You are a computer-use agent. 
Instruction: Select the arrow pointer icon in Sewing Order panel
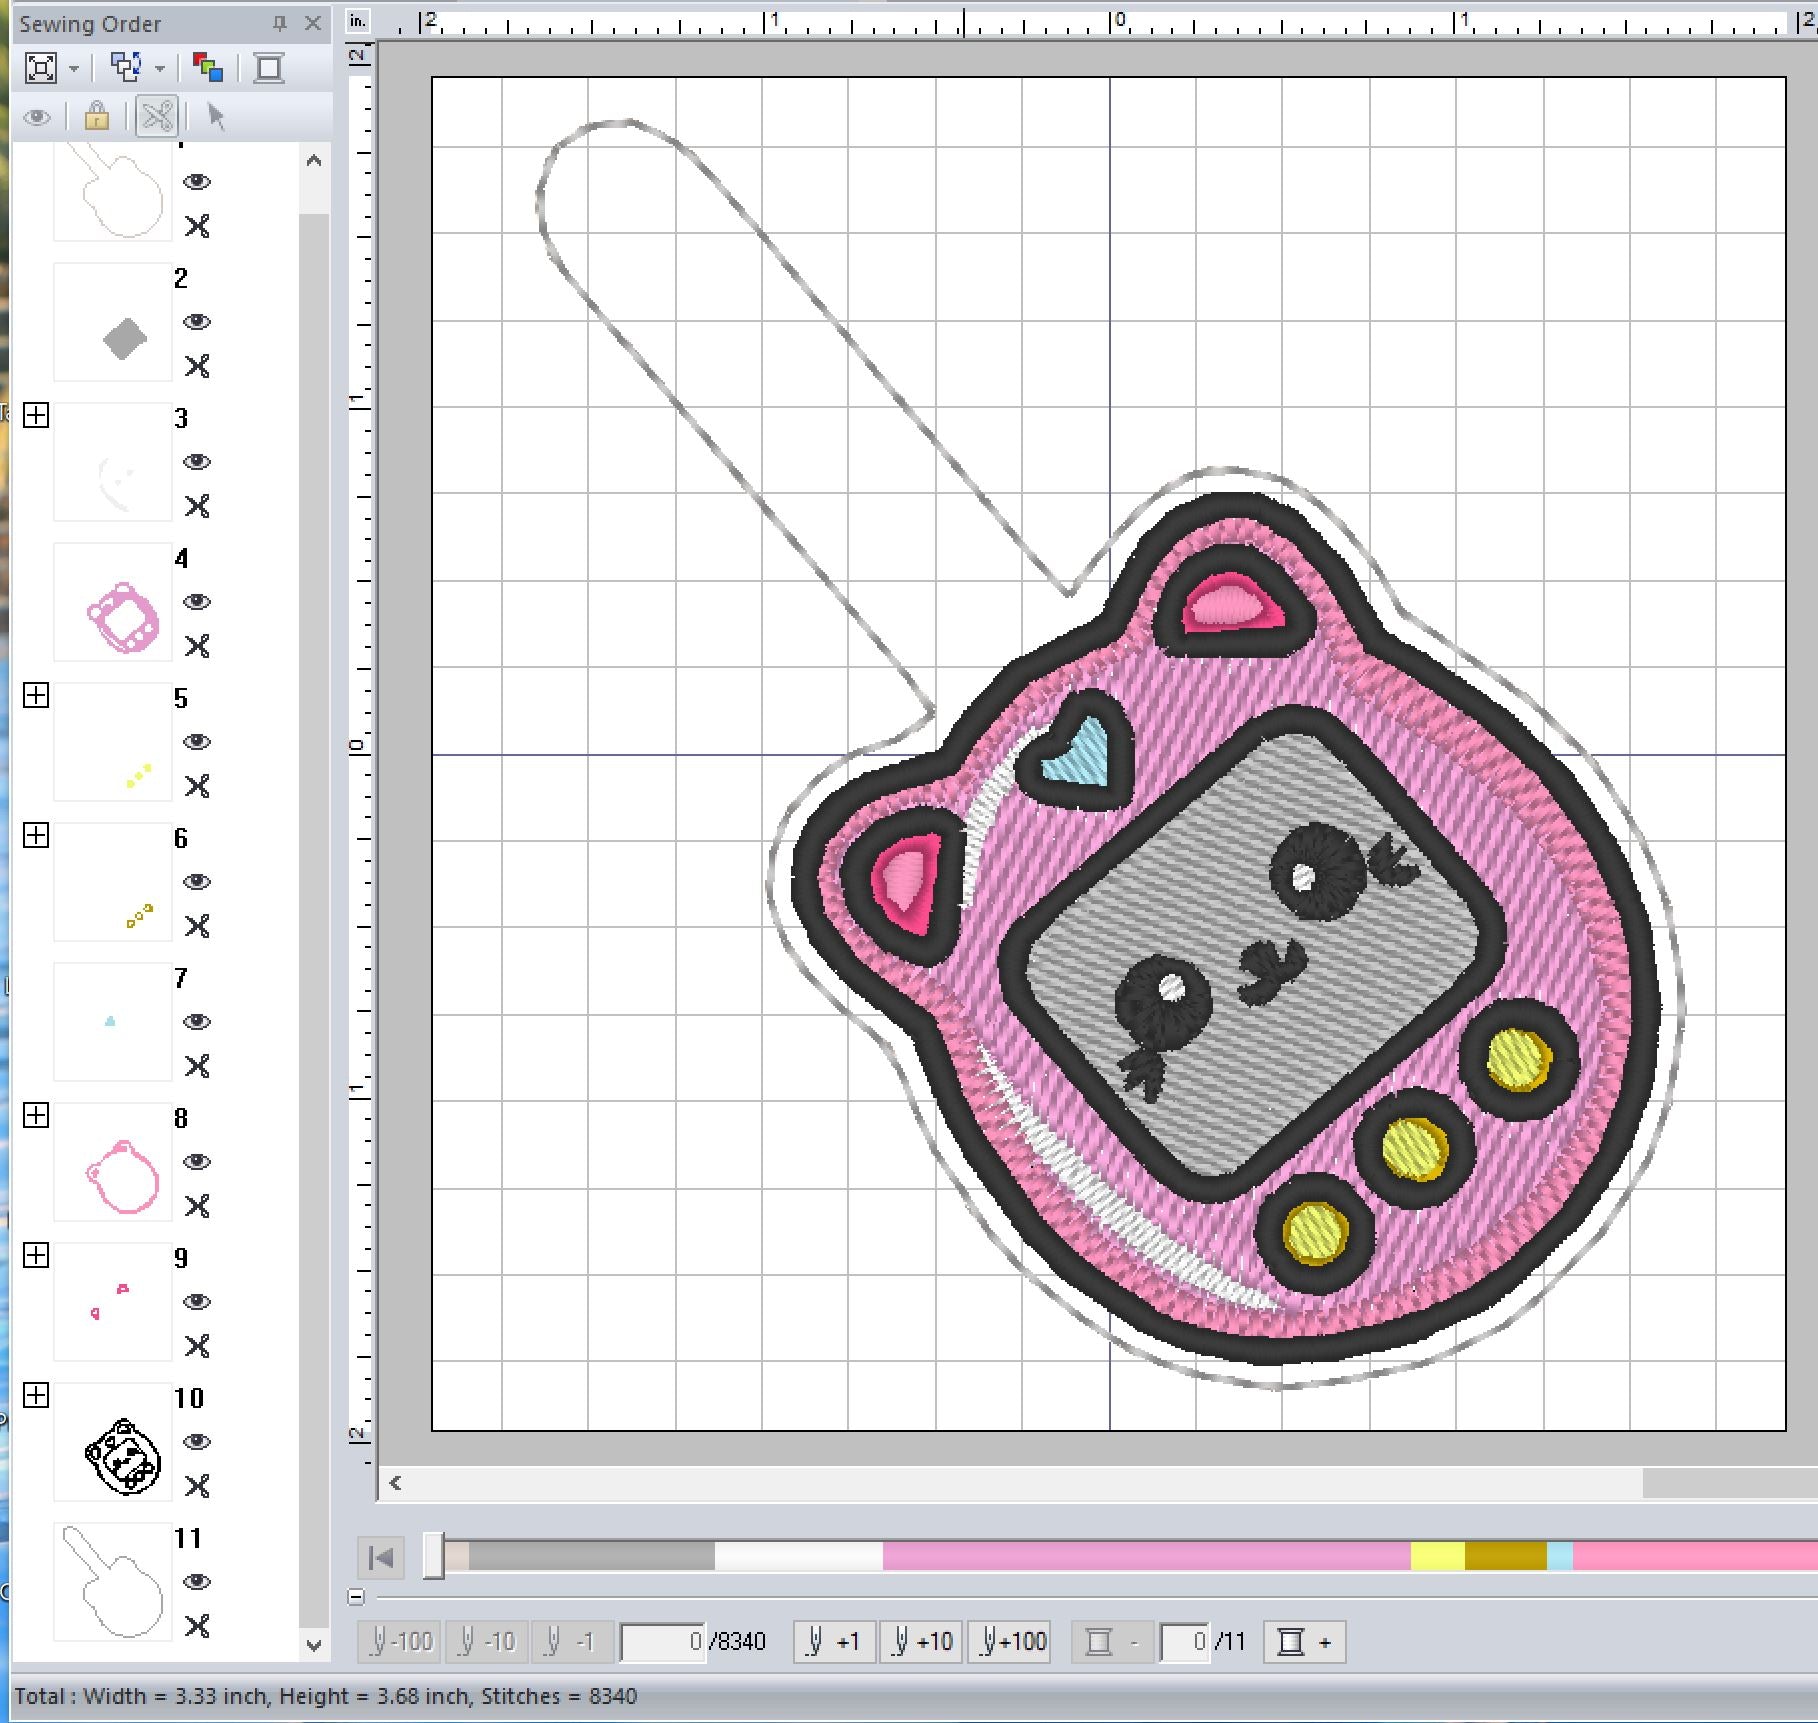[x=213, y=117]
